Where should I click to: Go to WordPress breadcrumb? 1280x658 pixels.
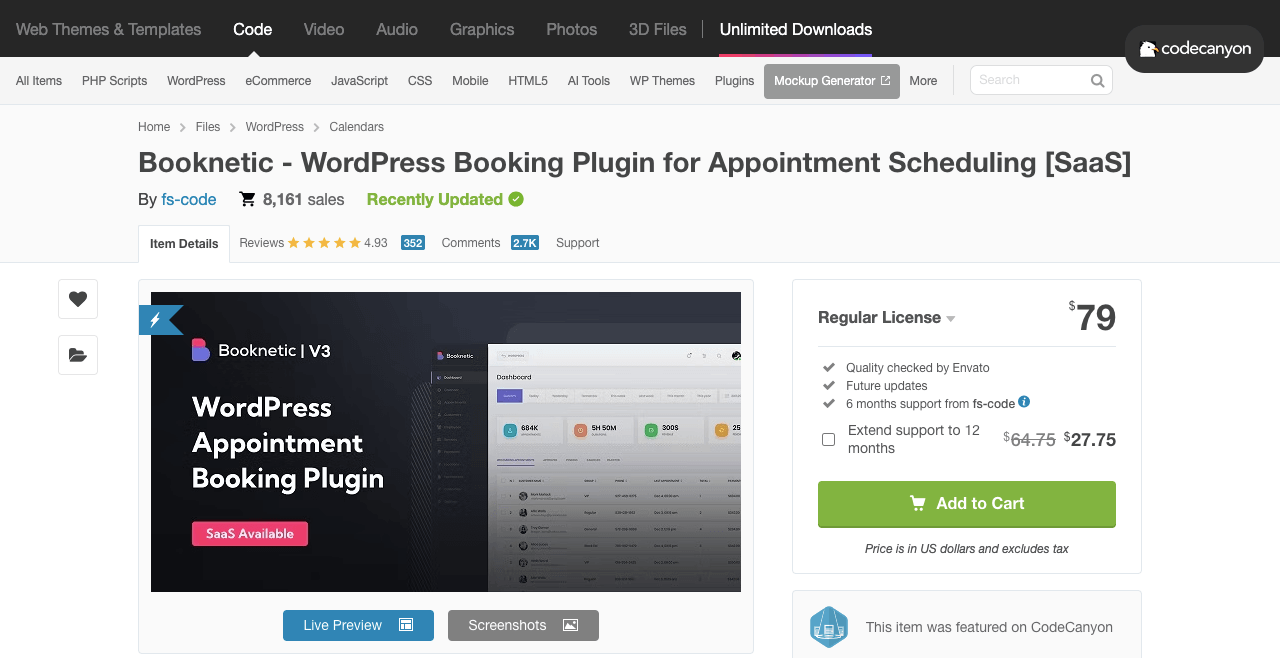[275, 127]
